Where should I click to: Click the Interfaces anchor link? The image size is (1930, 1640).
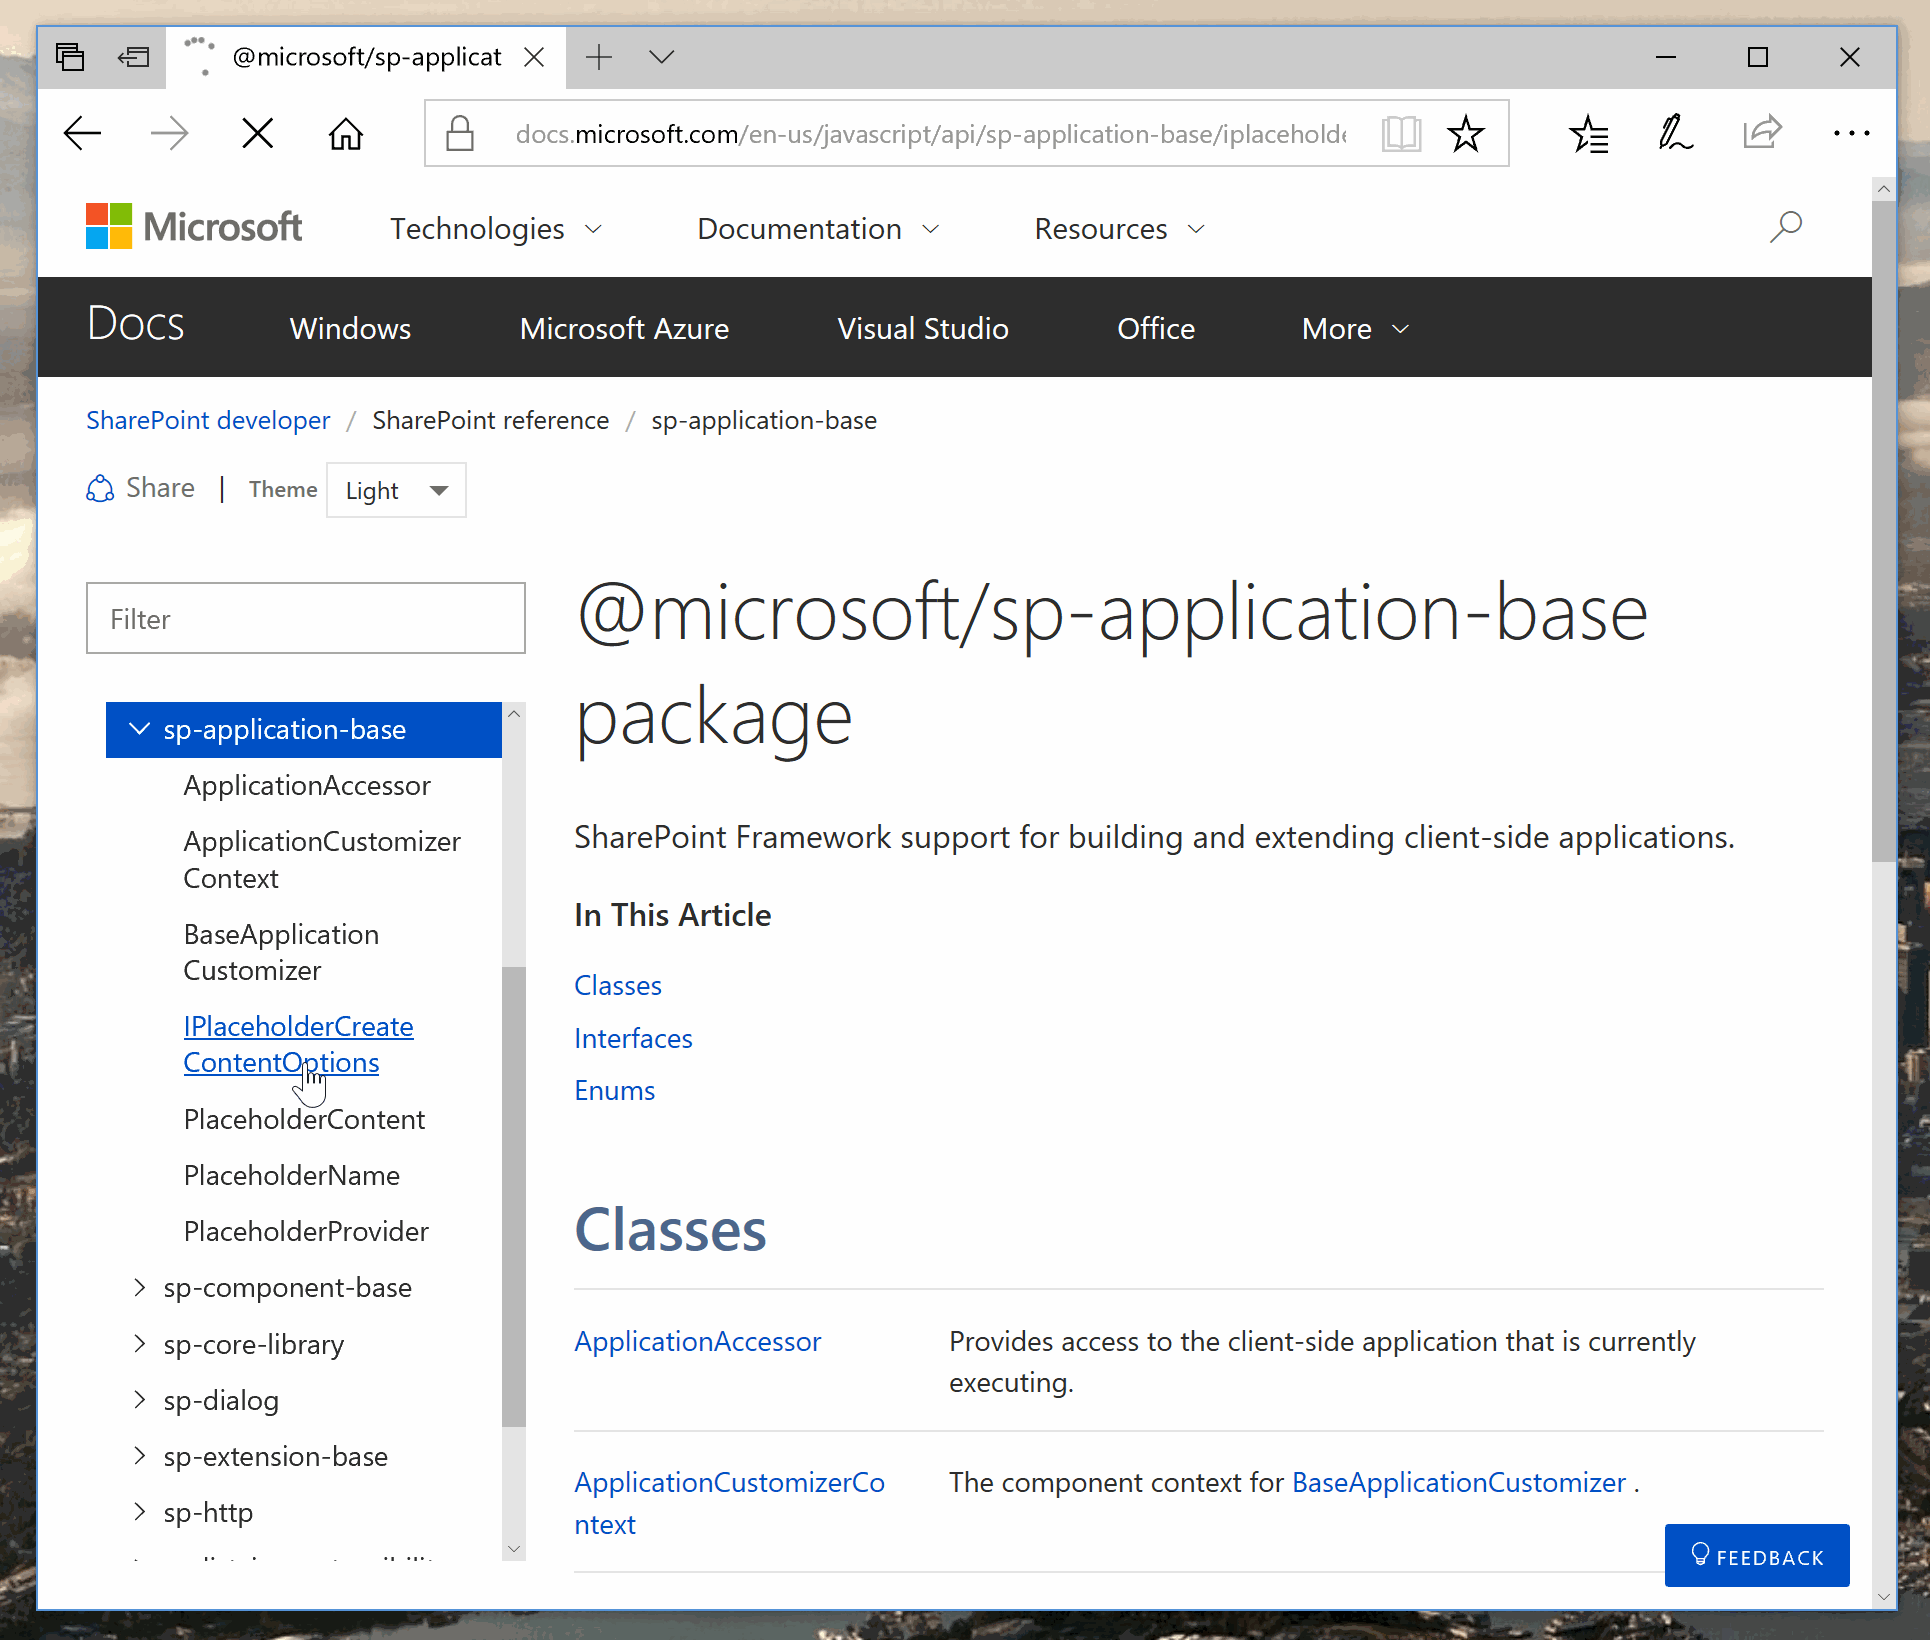coord(635,1038)
